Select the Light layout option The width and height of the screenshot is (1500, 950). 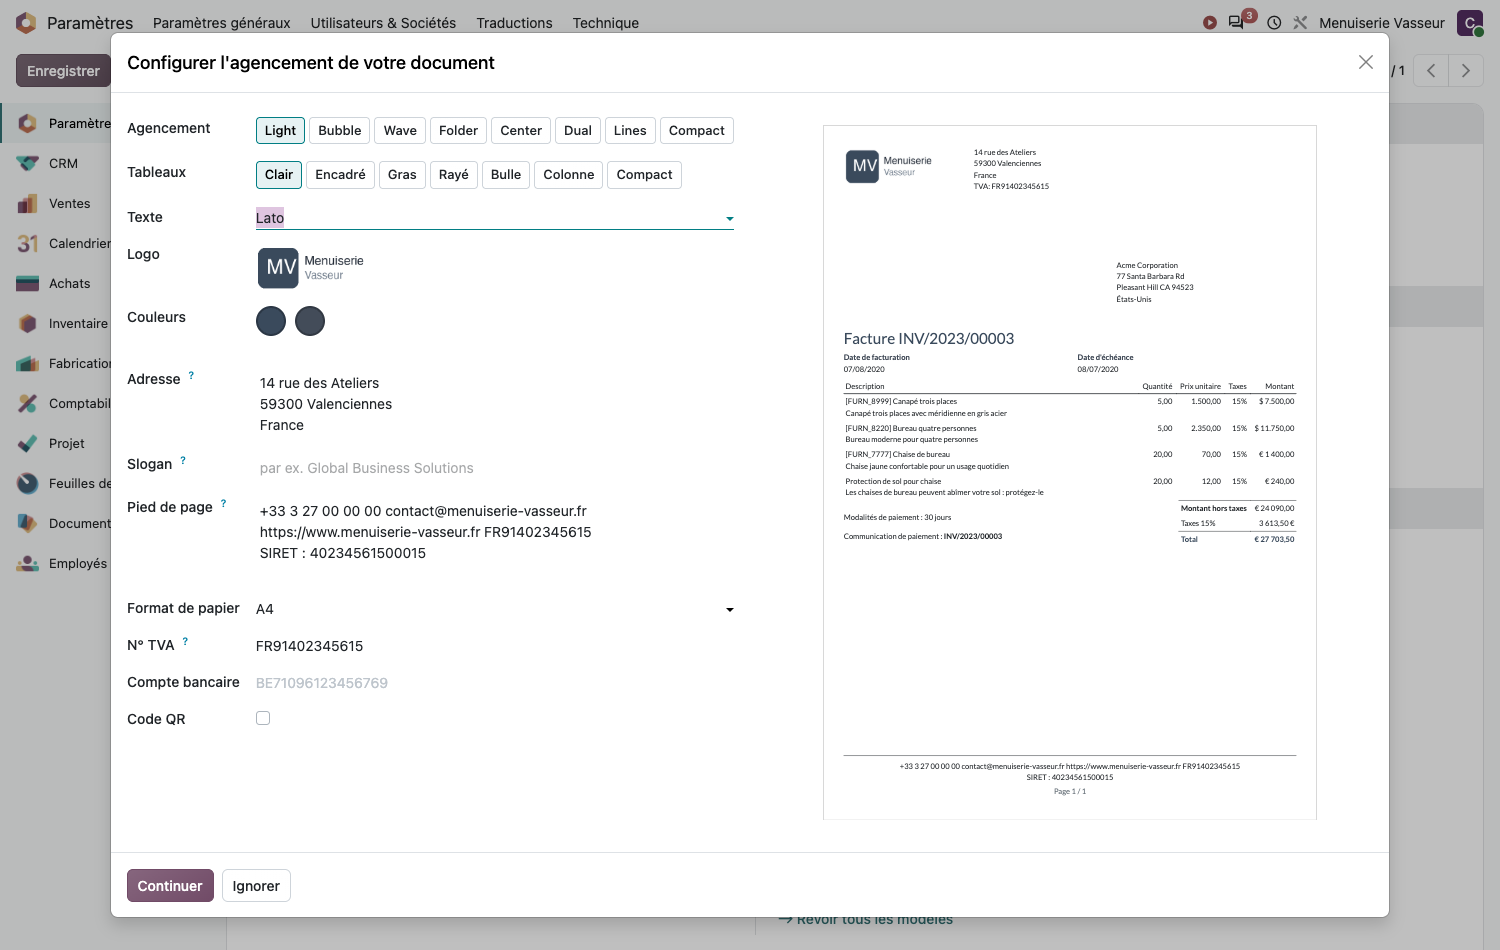(280, 130)
